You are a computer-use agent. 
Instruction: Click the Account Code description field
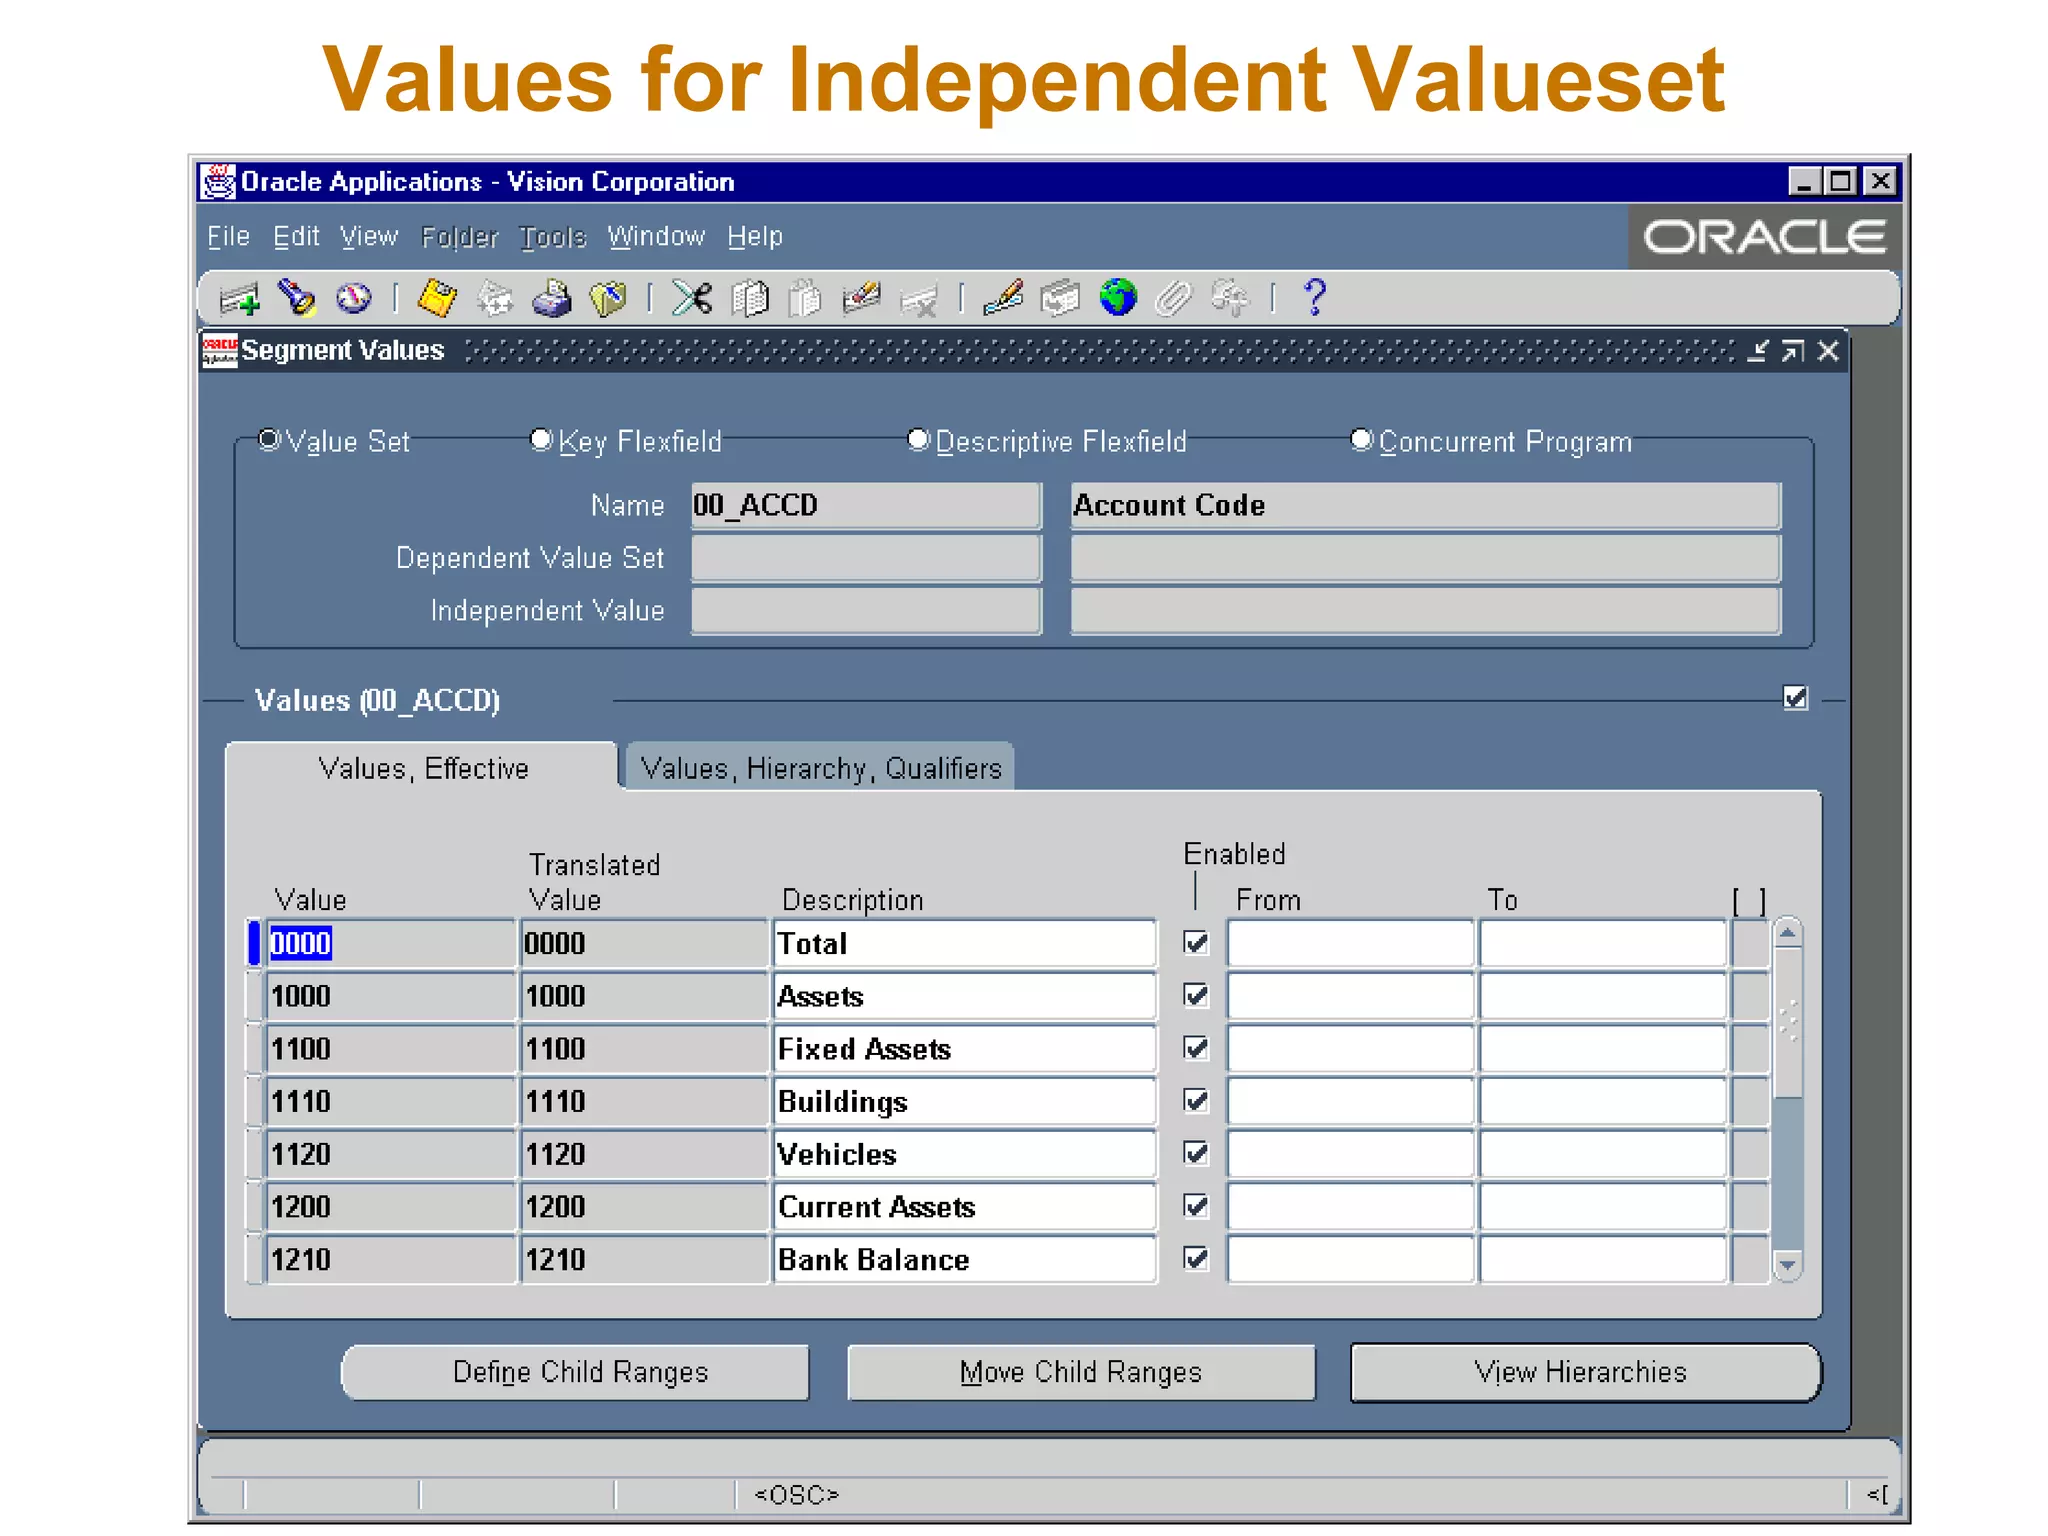pyautogui.click(x=1426, y=505)
